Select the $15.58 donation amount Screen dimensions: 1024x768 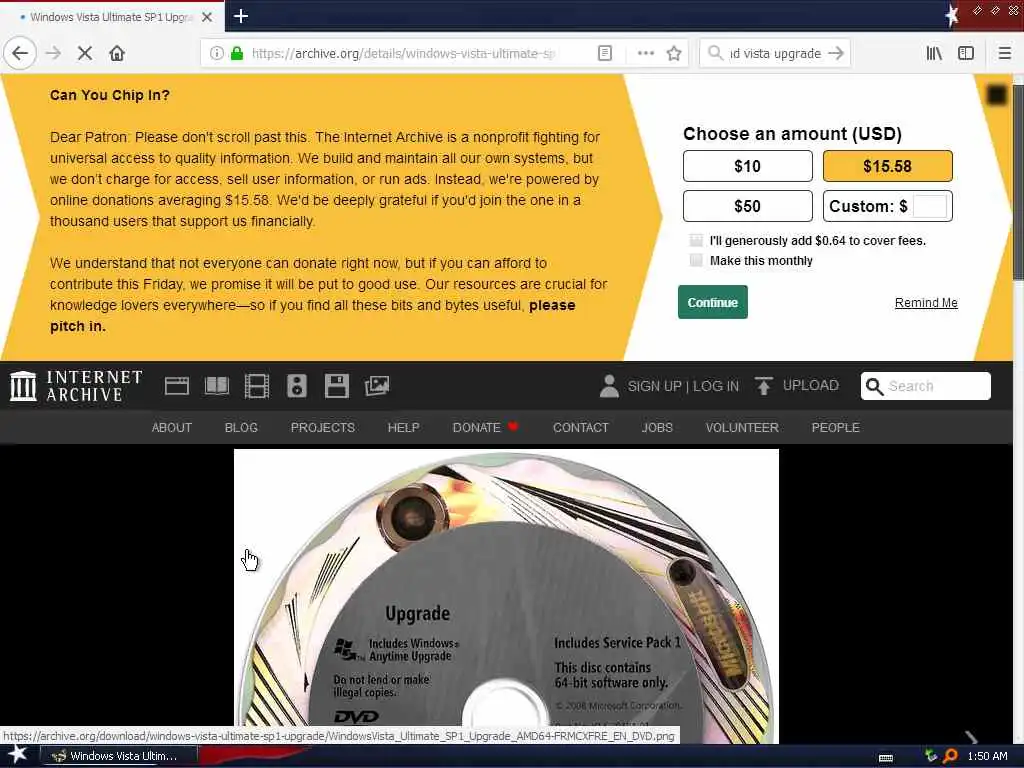click(888, 166)
